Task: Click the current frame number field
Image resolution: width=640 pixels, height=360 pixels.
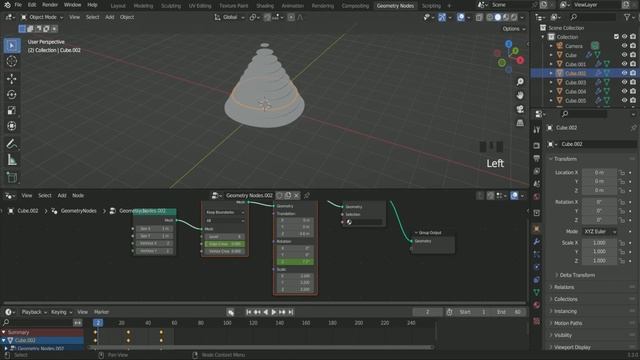Action: pyautogui.click(x=427, y=312)
